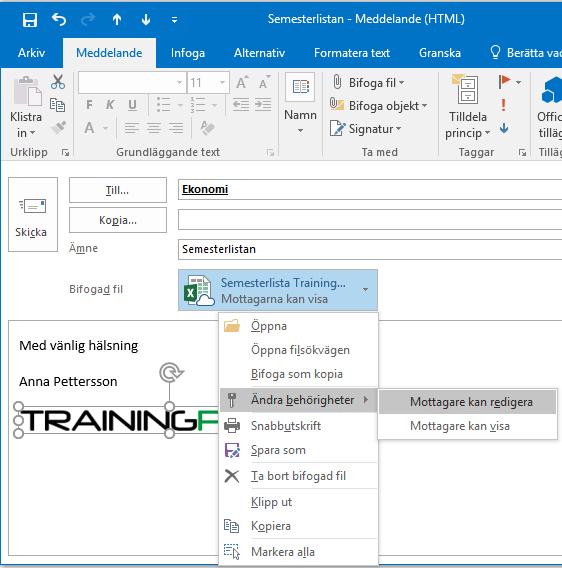Click in the Kopia address field
The height and width of the screenshot is (568, 562).
370,220
